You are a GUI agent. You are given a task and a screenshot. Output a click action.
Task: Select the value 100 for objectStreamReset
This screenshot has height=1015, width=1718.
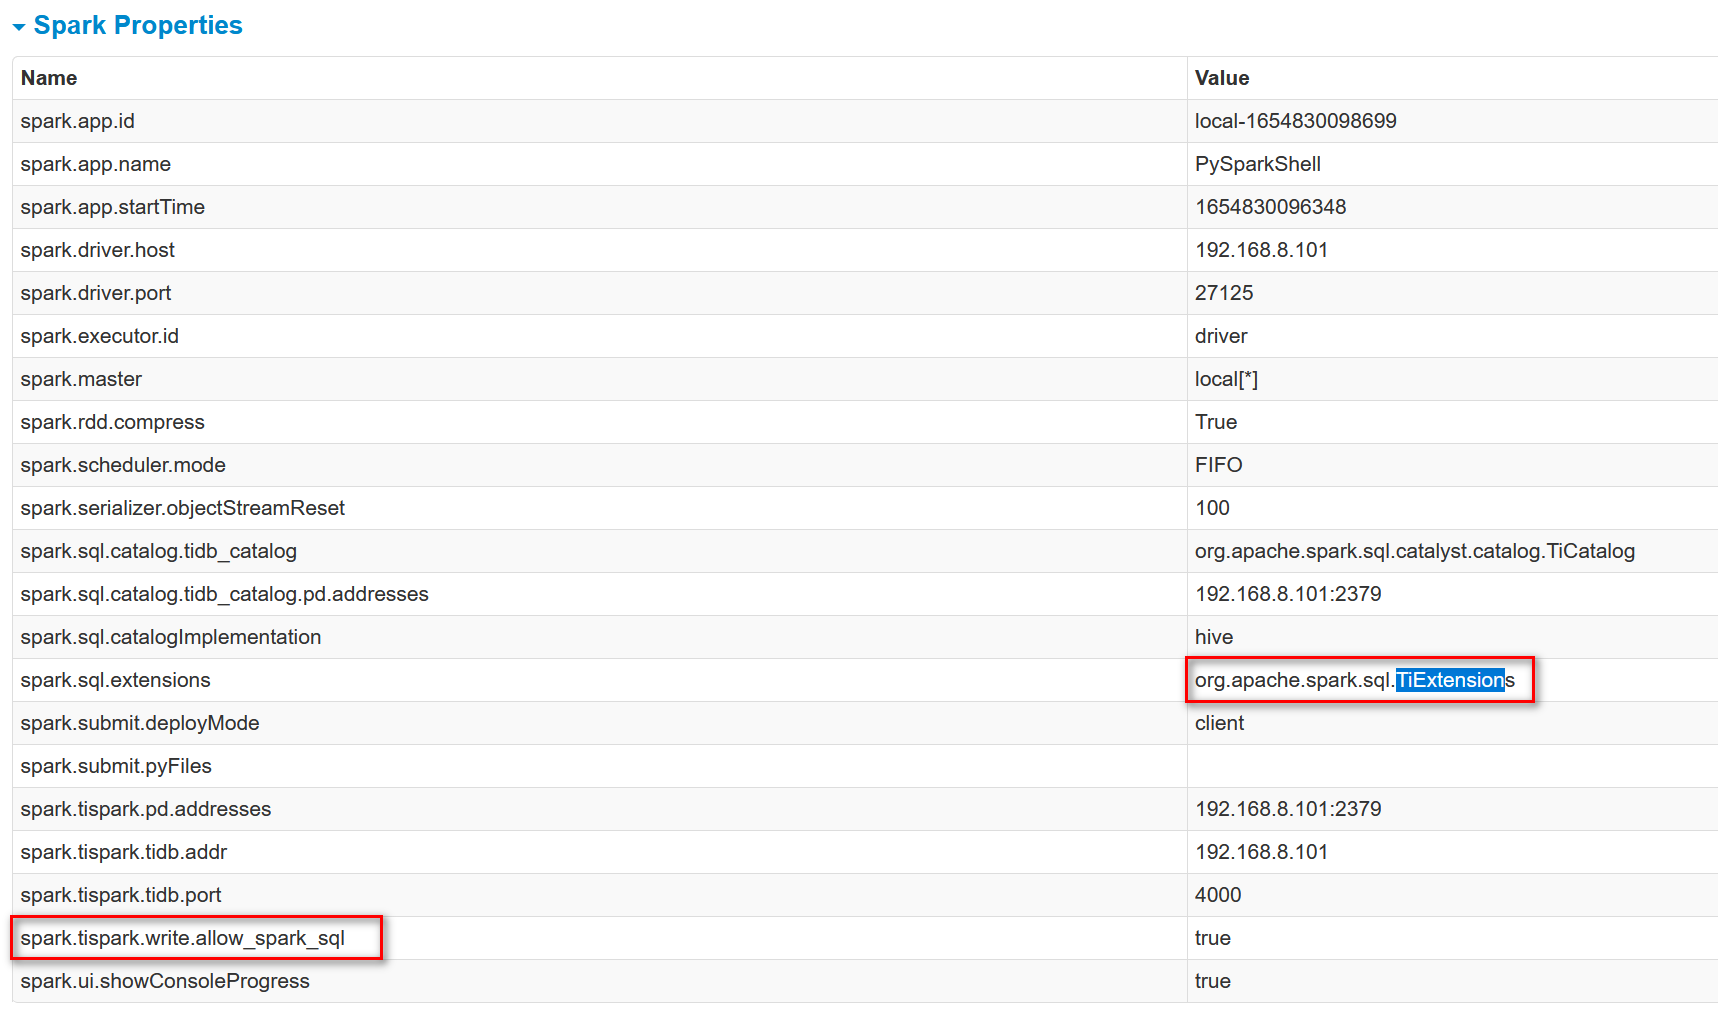pyautogui.click(x=1213, y=508)
